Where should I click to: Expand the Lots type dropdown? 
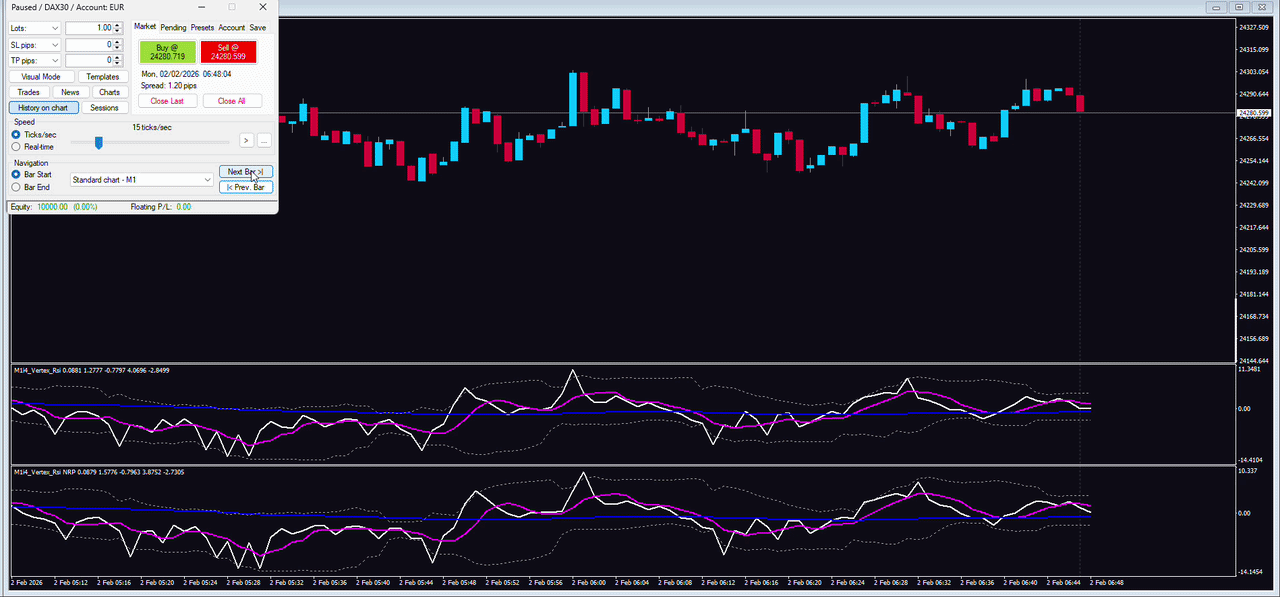[34, 28]
